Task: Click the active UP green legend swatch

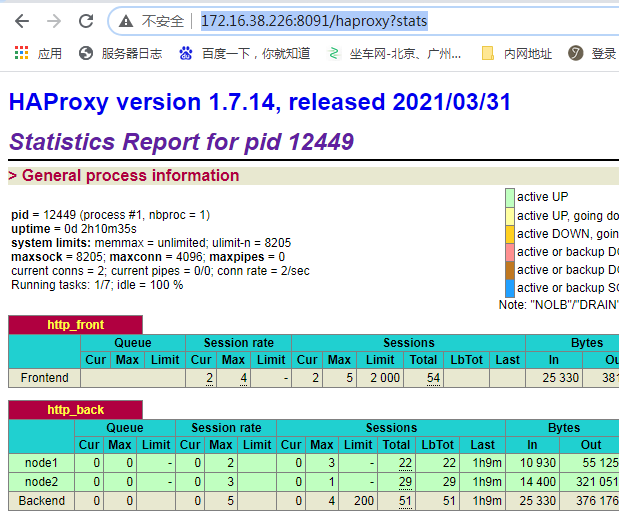Action: (510, 197)
